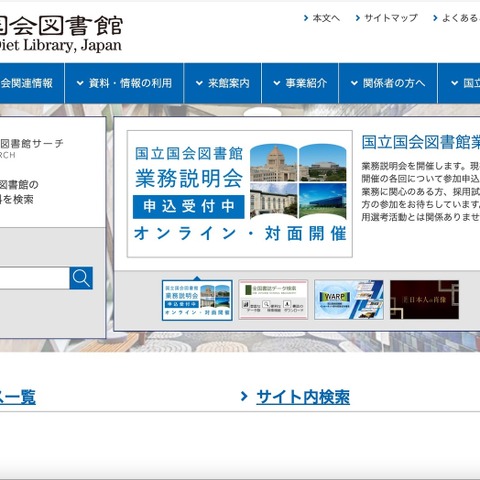Click the arrow icon before サイト内検索
The image size is (480, 480).
(x=244, y=396)
